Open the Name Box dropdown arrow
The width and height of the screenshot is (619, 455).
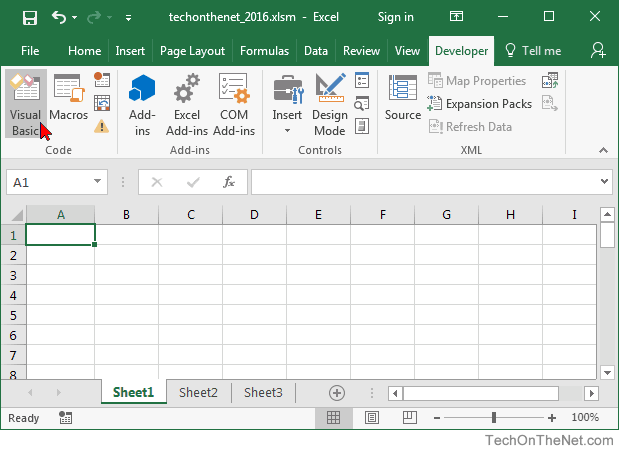click(98, 182)
